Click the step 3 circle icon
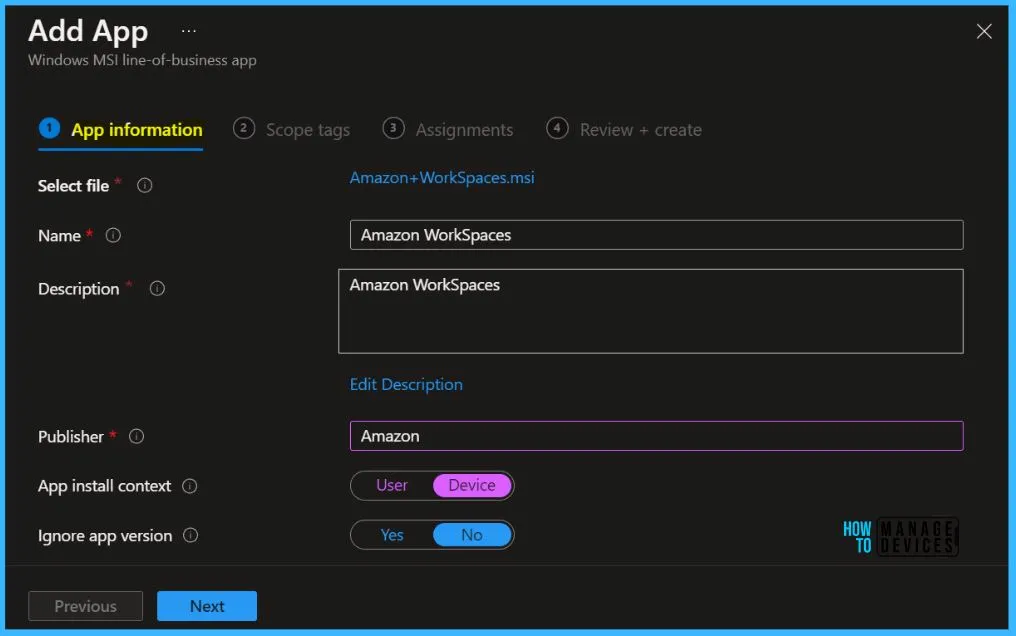This screenshot has width=1016, height=636. coord(393,128)
